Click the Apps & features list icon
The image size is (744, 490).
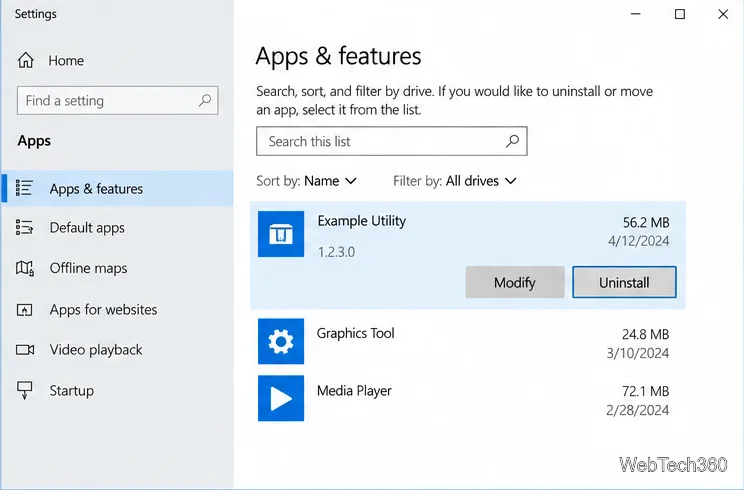pyautogui.click(x=24, y=188)
